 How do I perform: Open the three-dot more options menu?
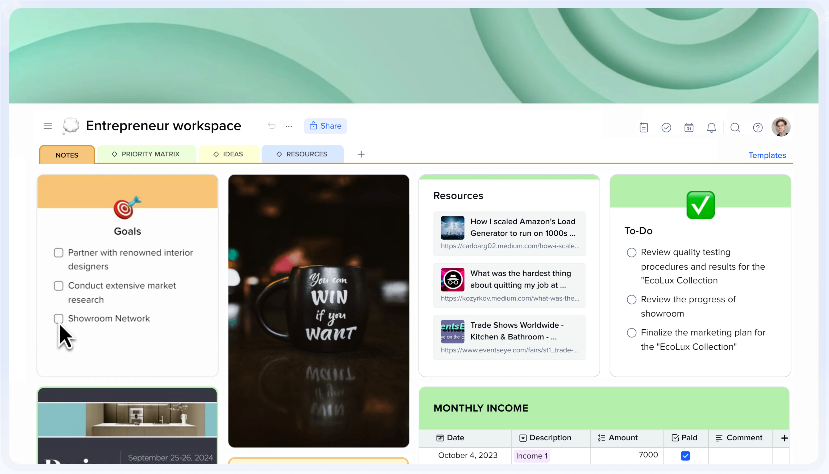(x=289, y=126)
